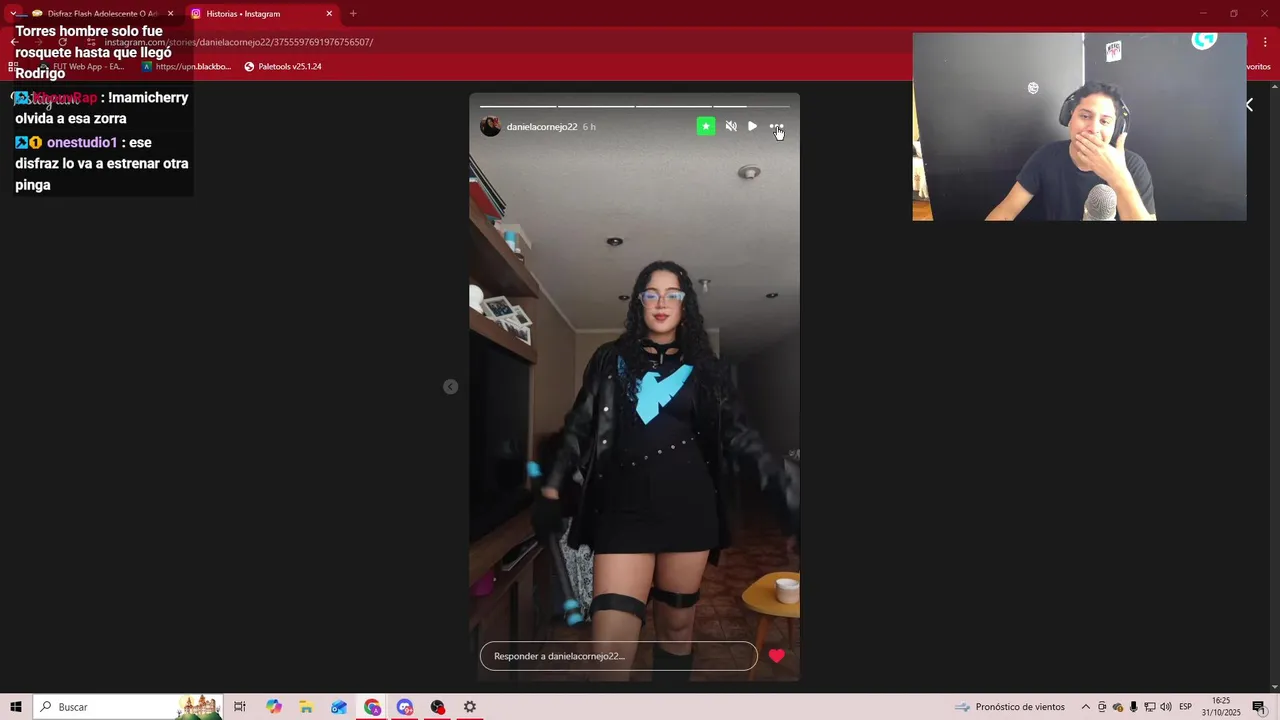Open the clock showing 16:25 31/10/2025
The image size is (1280, 720).
(1221, 707)
